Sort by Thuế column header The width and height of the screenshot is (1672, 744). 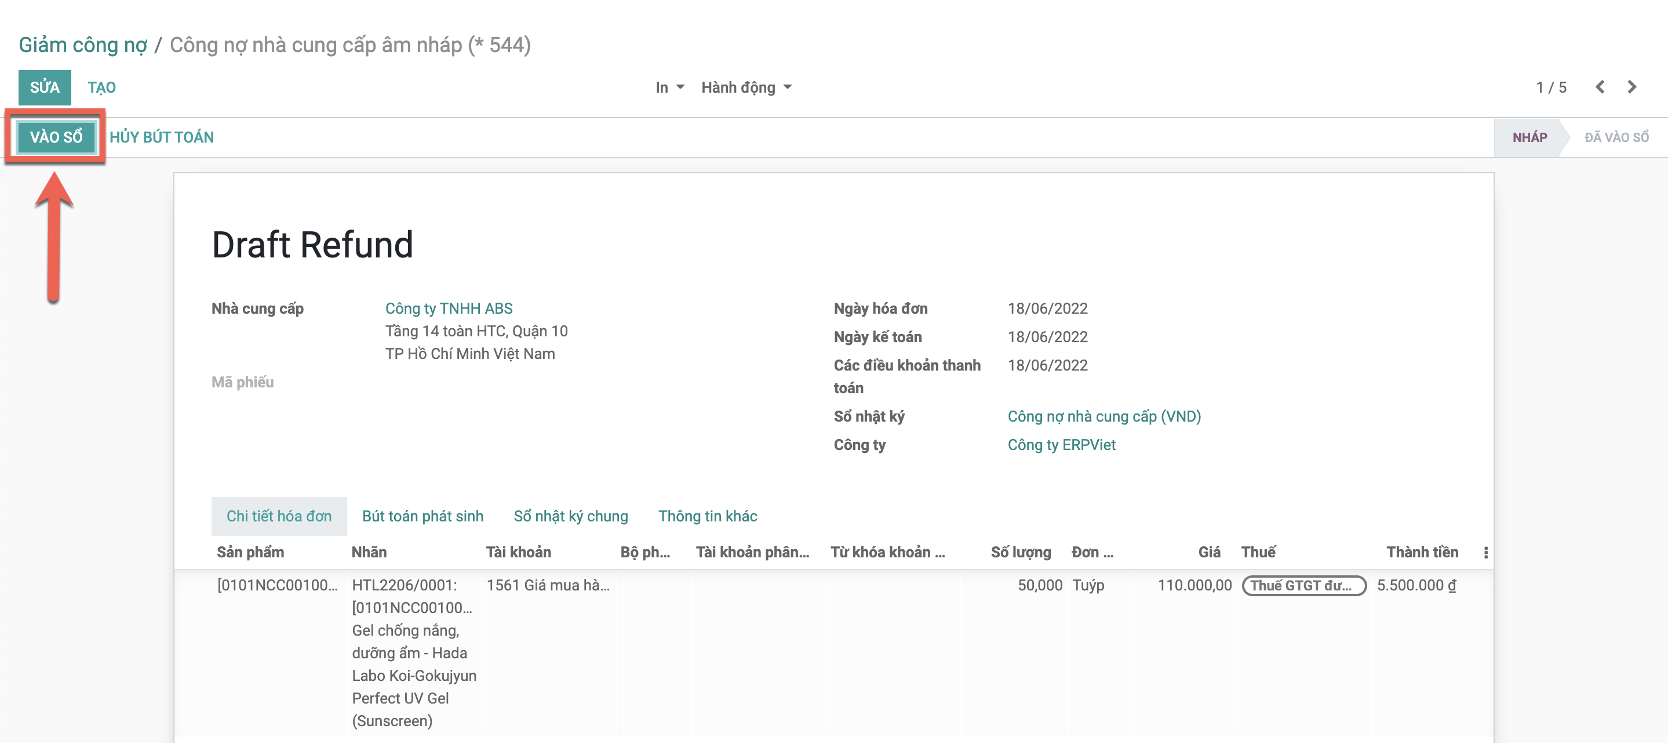point(1258,552)
